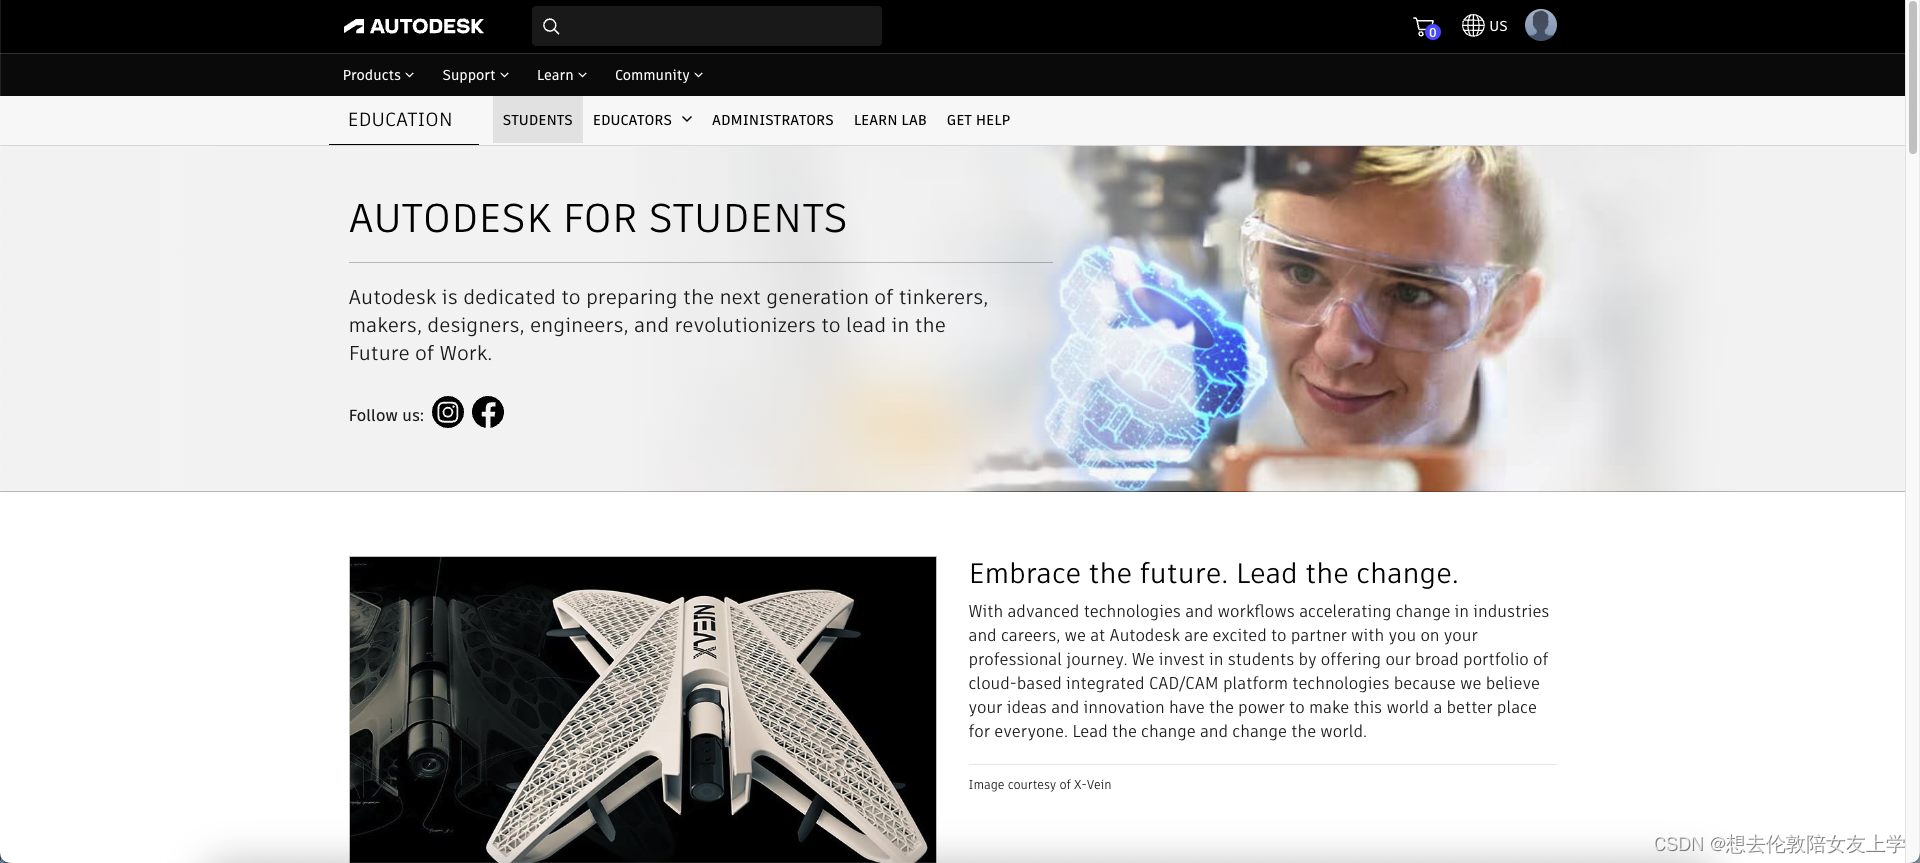Click the globe region icon
This screenshot has height=863, width=1920.
(x=1472, y=26)
